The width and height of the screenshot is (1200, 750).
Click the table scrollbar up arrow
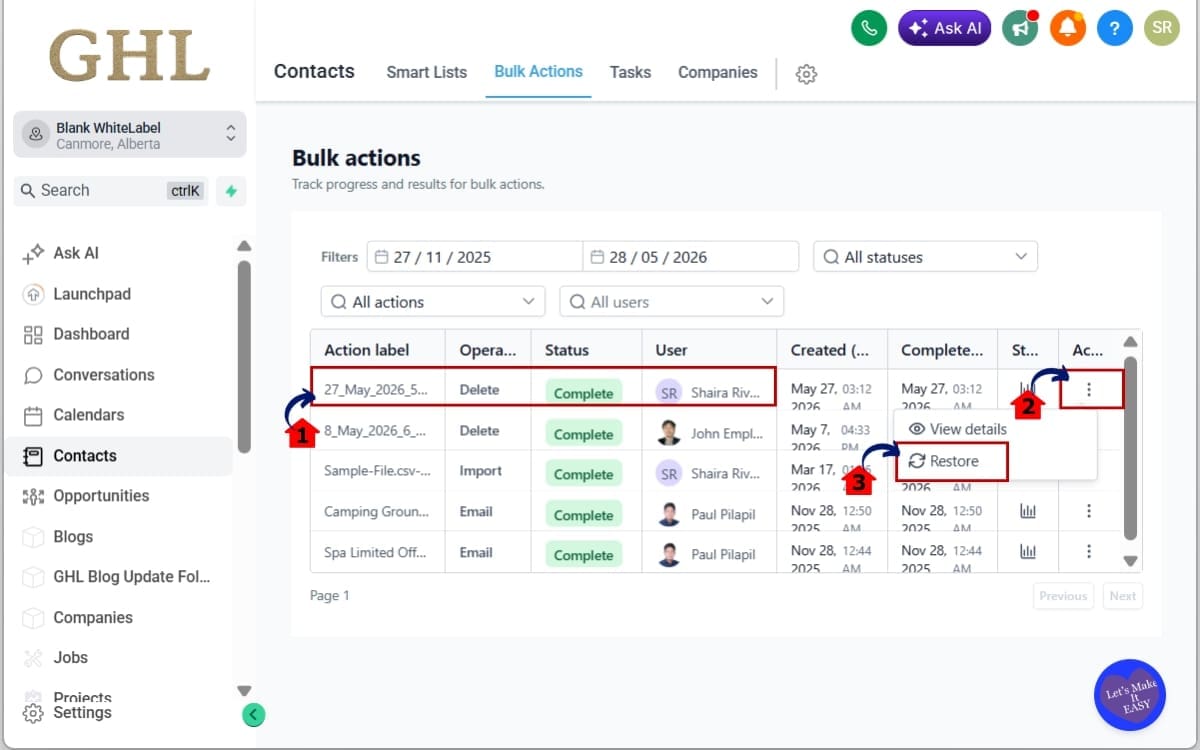[1130, 342]
